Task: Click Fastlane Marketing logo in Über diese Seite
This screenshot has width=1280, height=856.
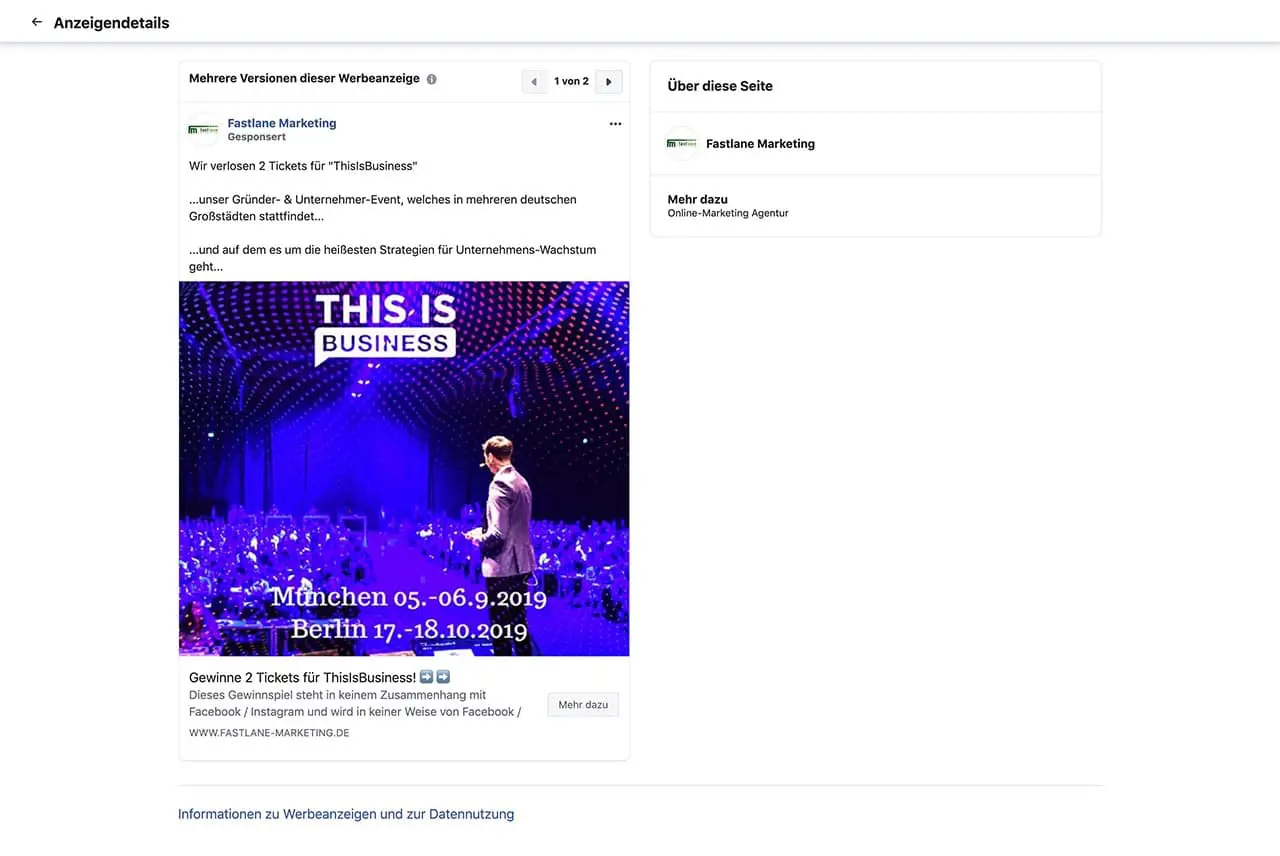Action: point(682,144)
